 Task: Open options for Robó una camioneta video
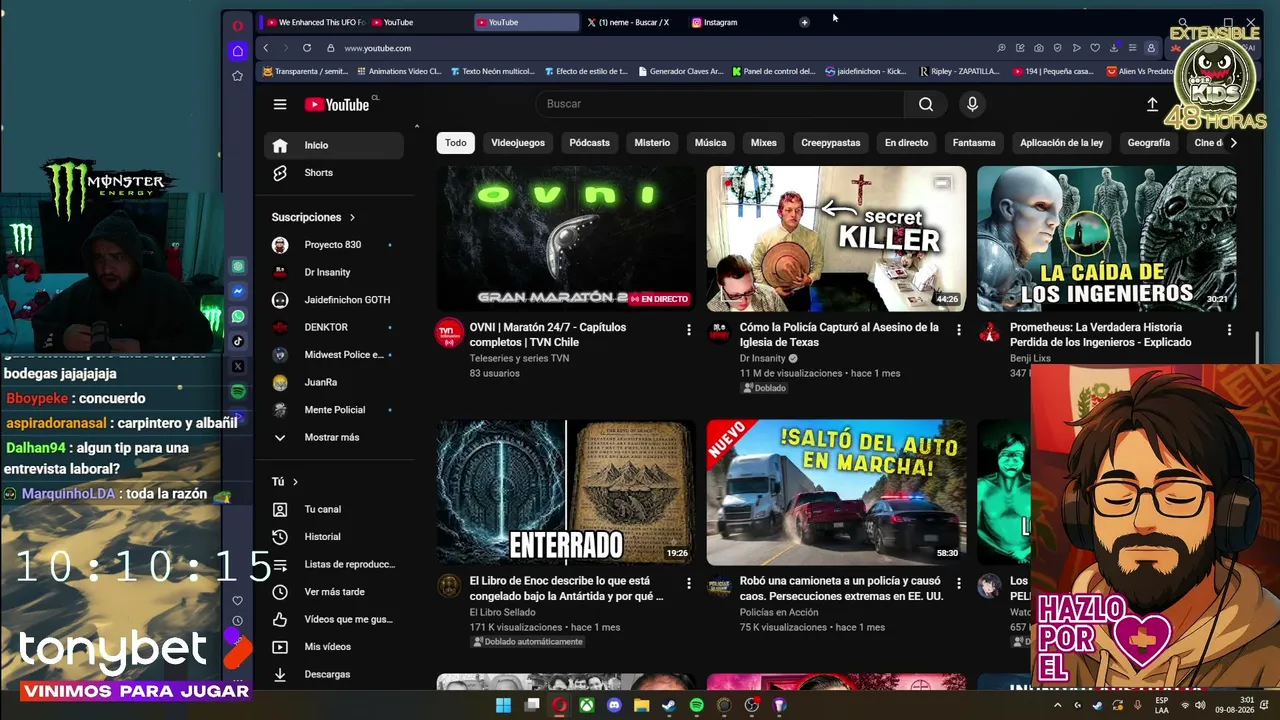click(958, 583)
